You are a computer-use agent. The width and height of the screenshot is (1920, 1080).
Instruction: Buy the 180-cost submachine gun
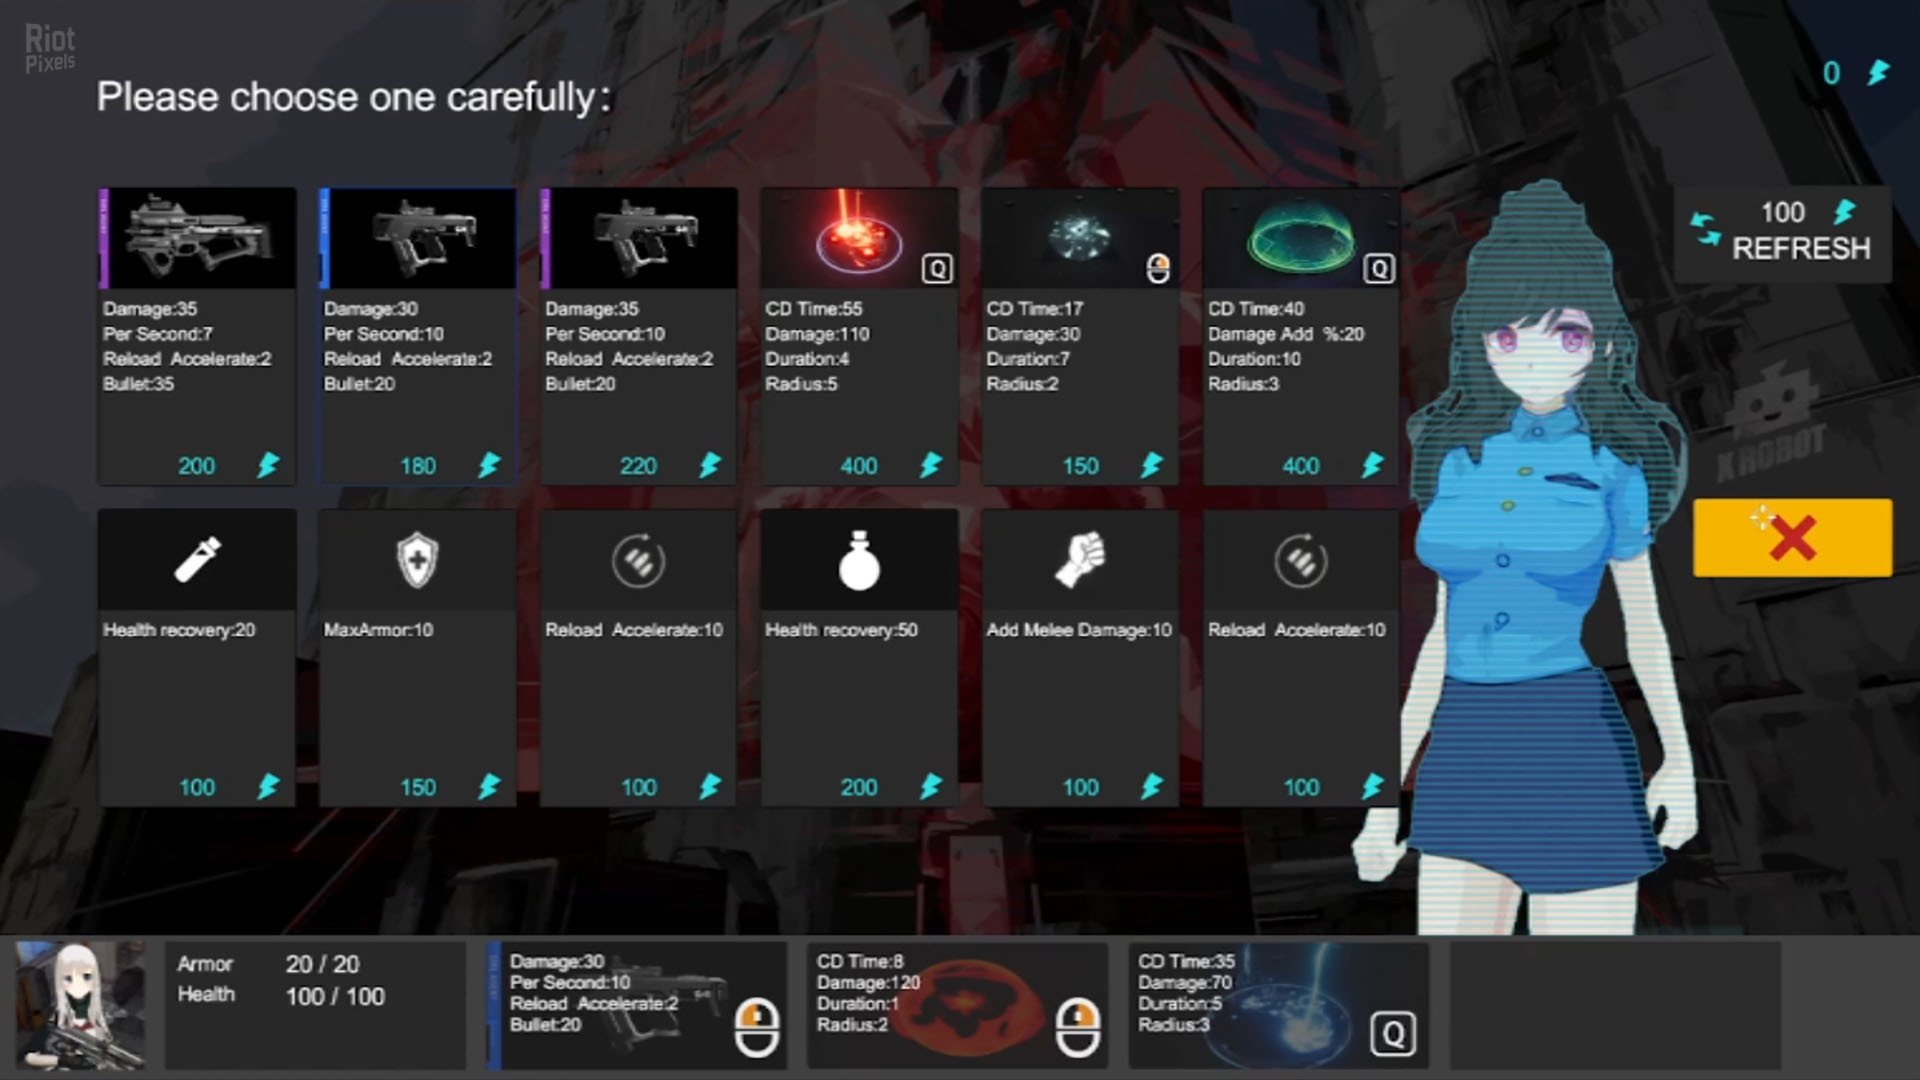click(x=418, y=238)
